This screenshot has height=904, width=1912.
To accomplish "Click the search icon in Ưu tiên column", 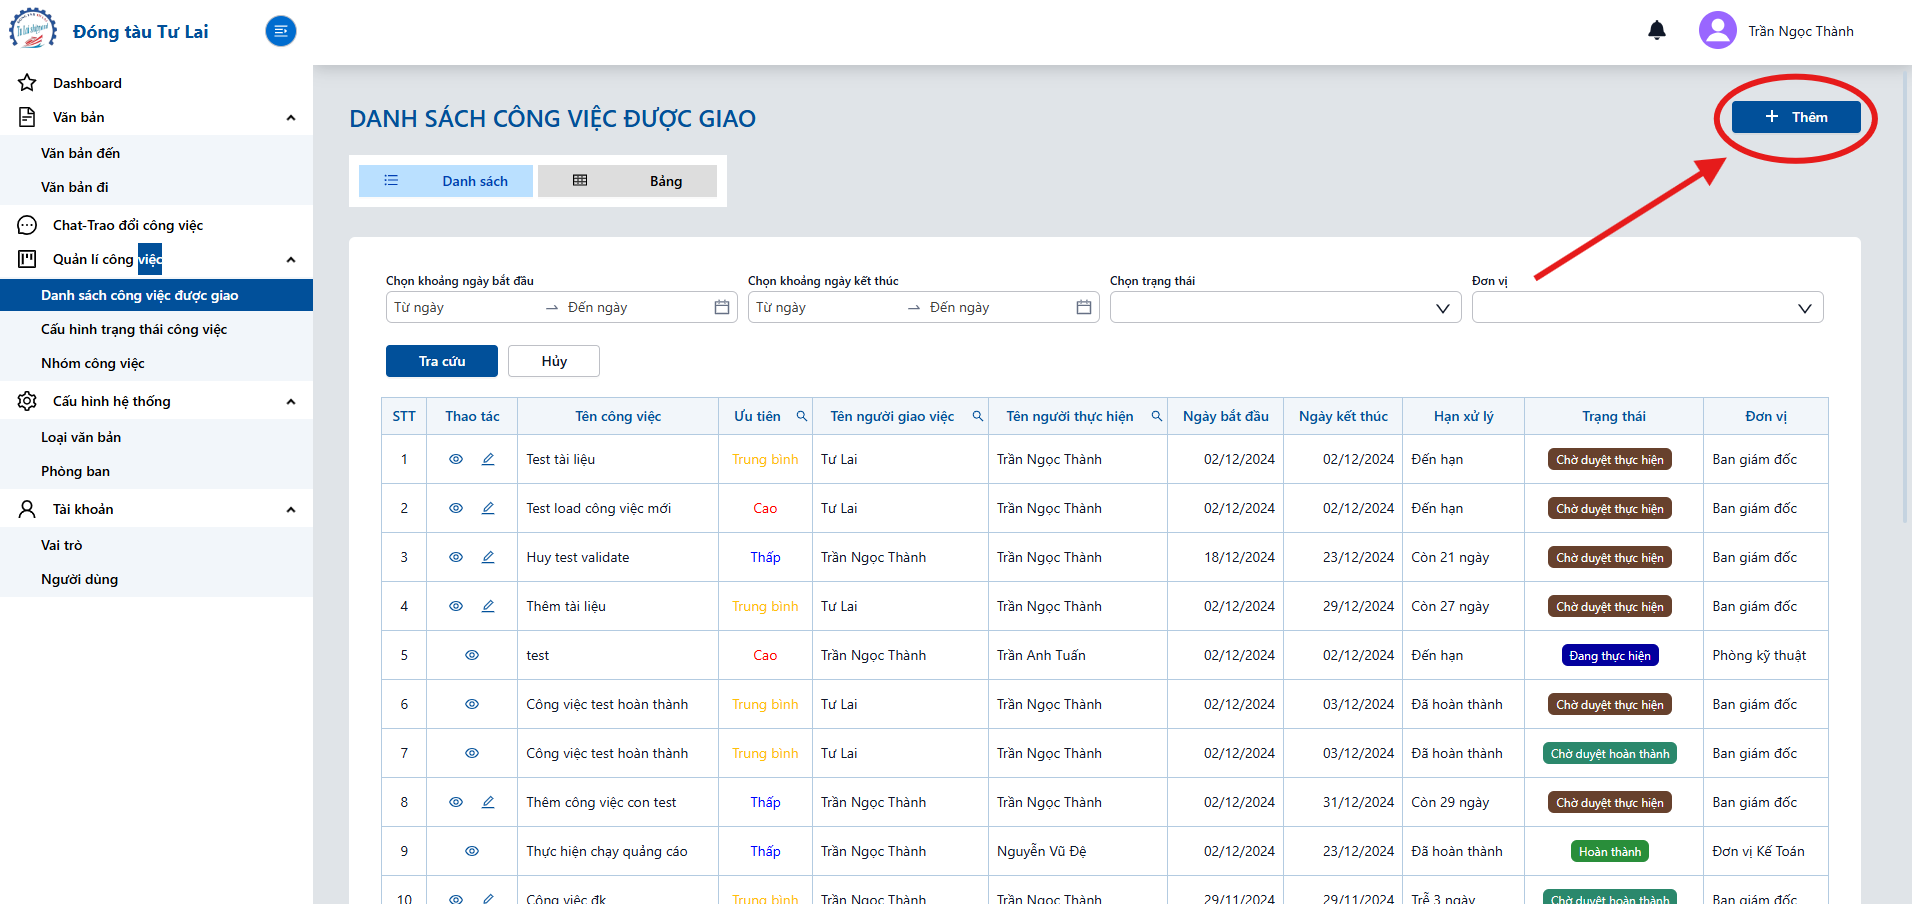I will (801, 416).
